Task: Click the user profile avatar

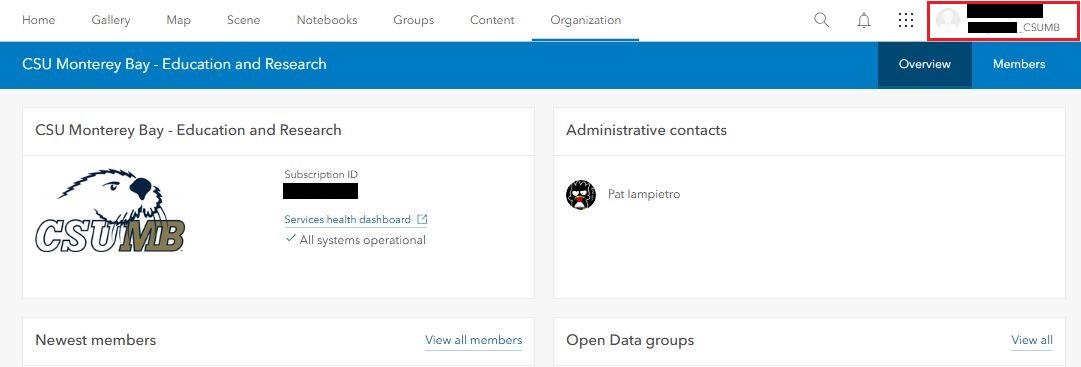Action: (948, 20)
